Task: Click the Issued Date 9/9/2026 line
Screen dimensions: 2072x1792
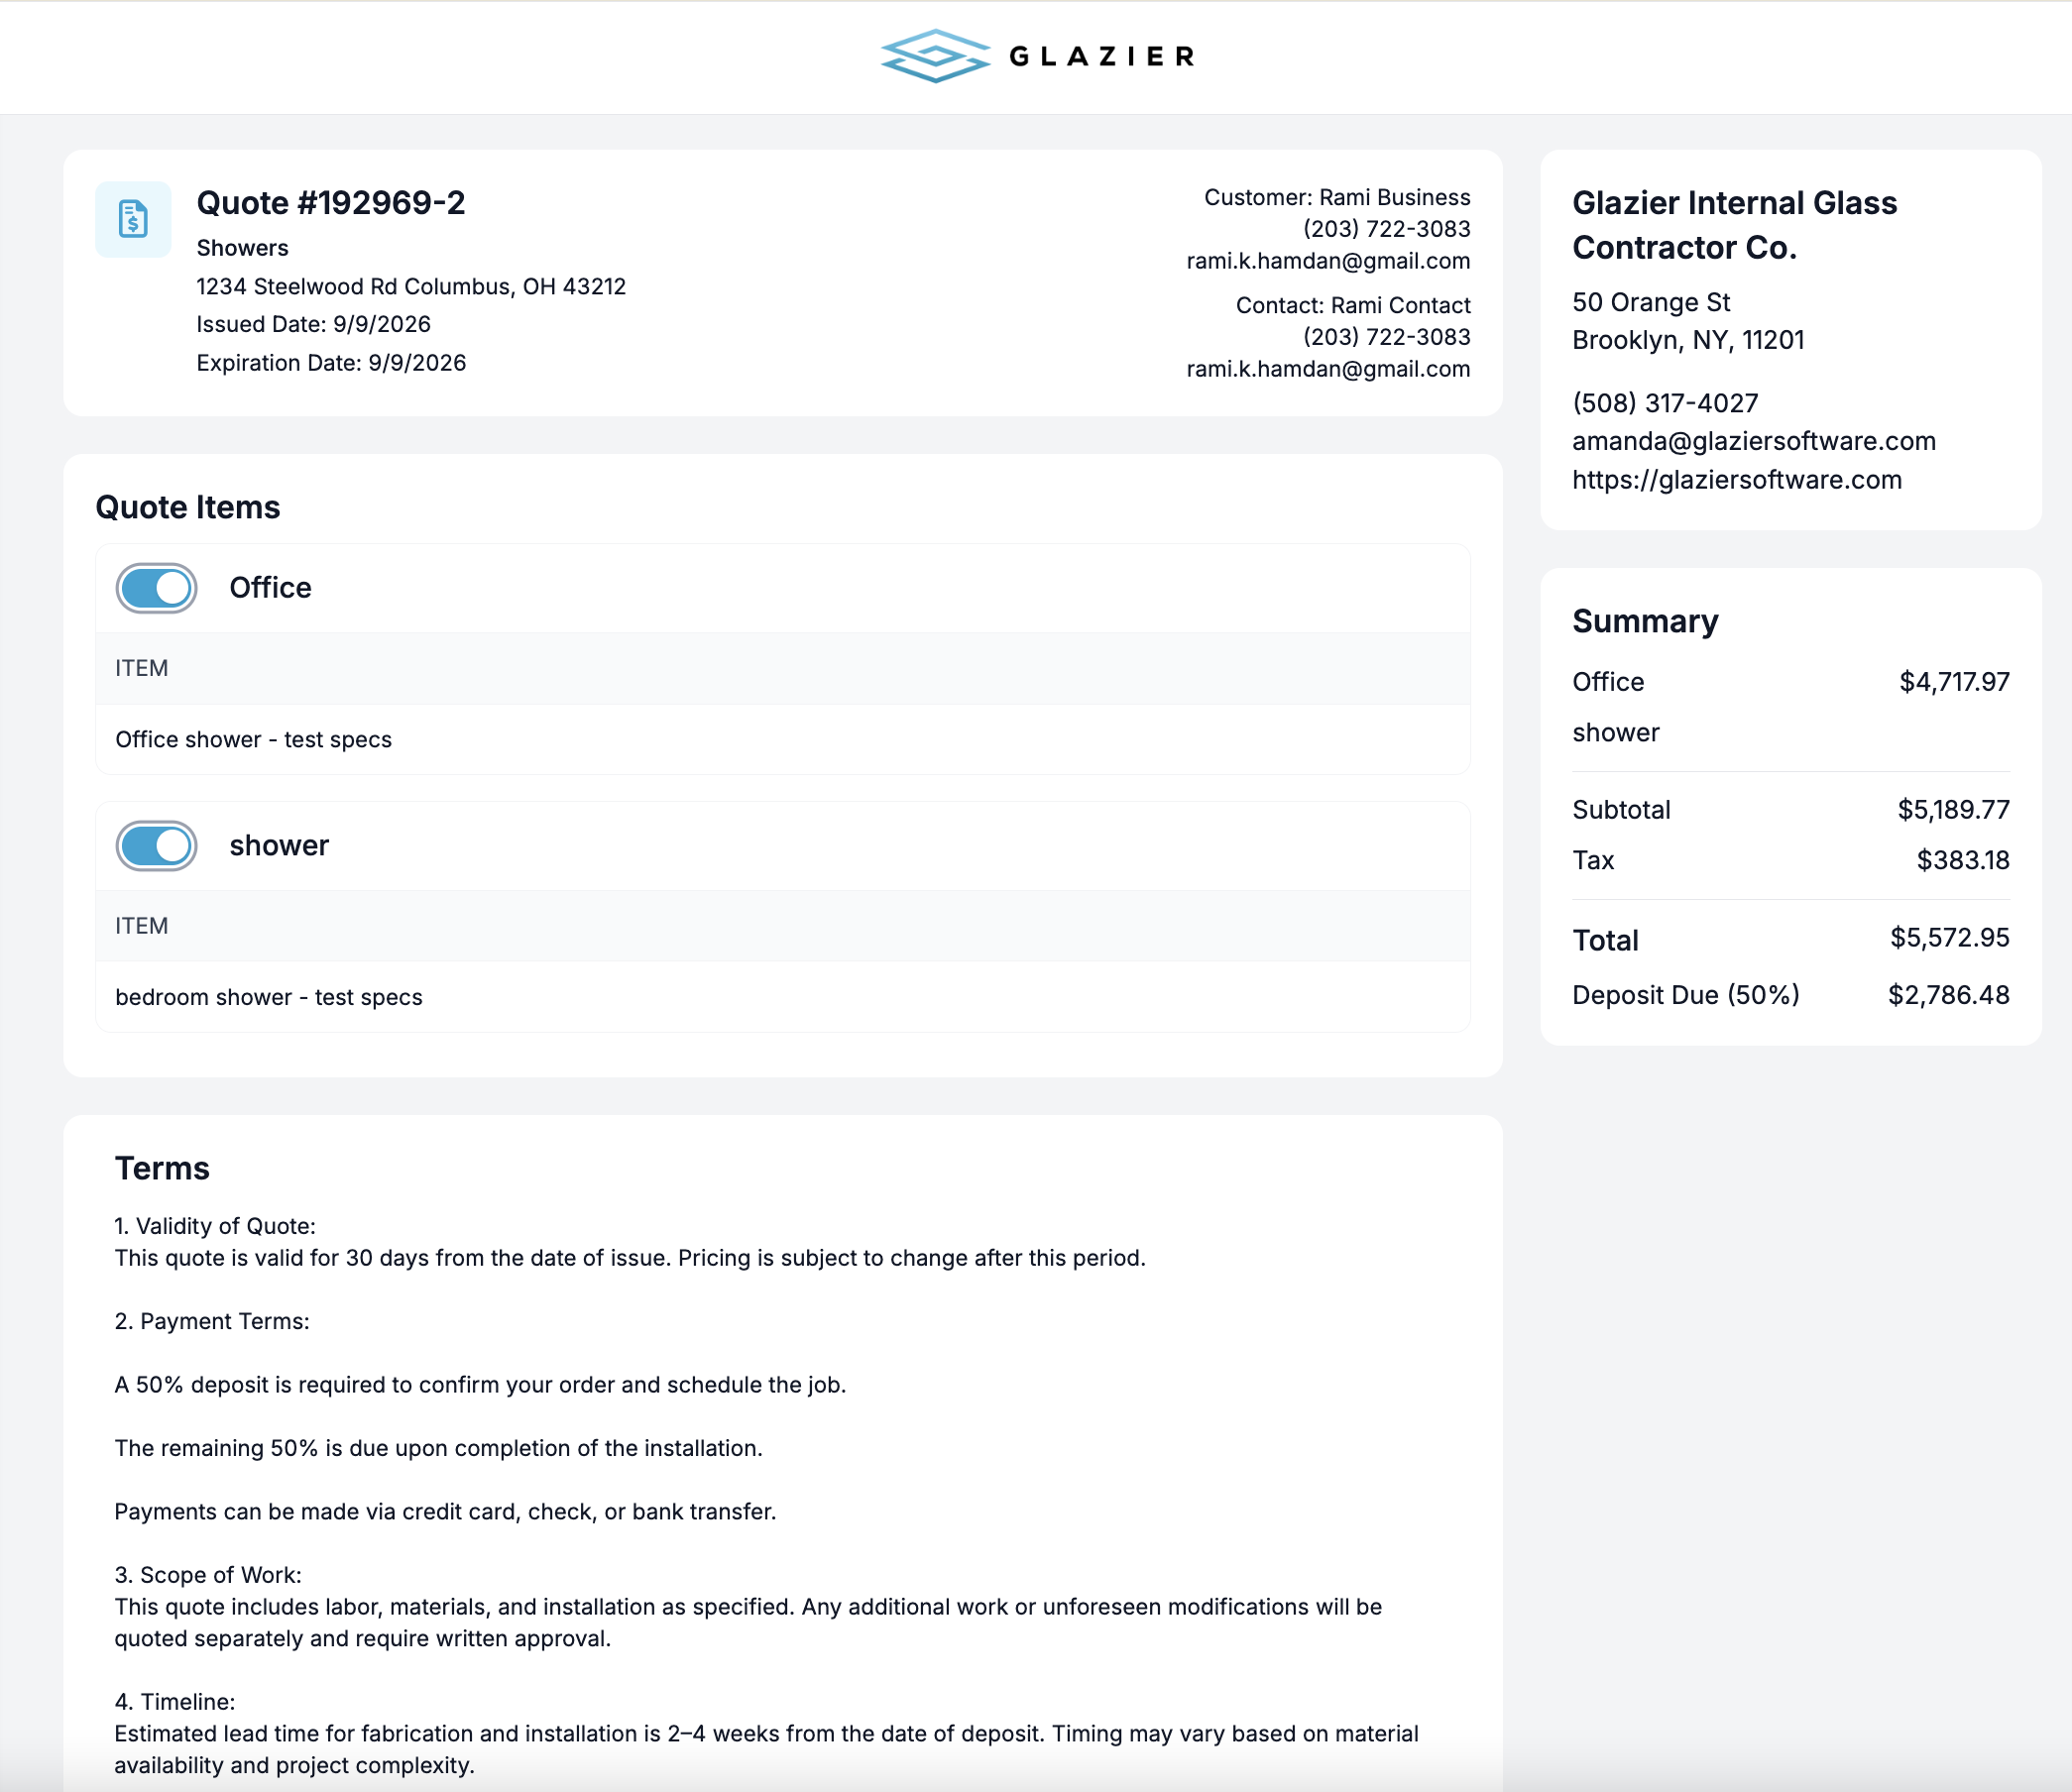Action: point(313,325)
